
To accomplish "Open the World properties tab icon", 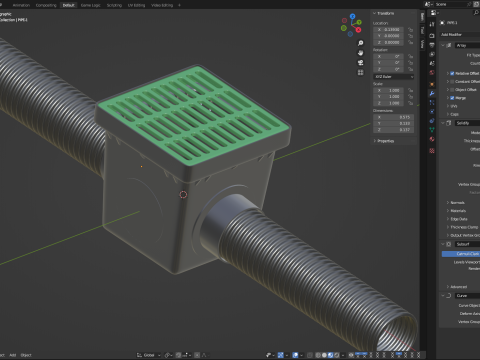I will pos(432,72).
